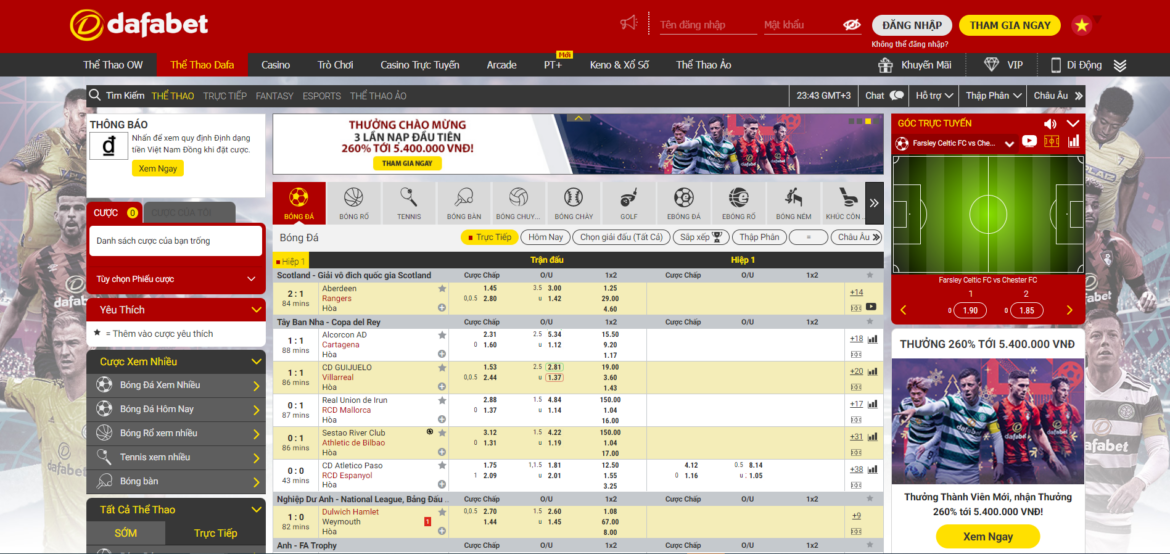The image size is (1170, 554).
Task: Toggle the Hôm Nay today filter
Action: [545, 237]
